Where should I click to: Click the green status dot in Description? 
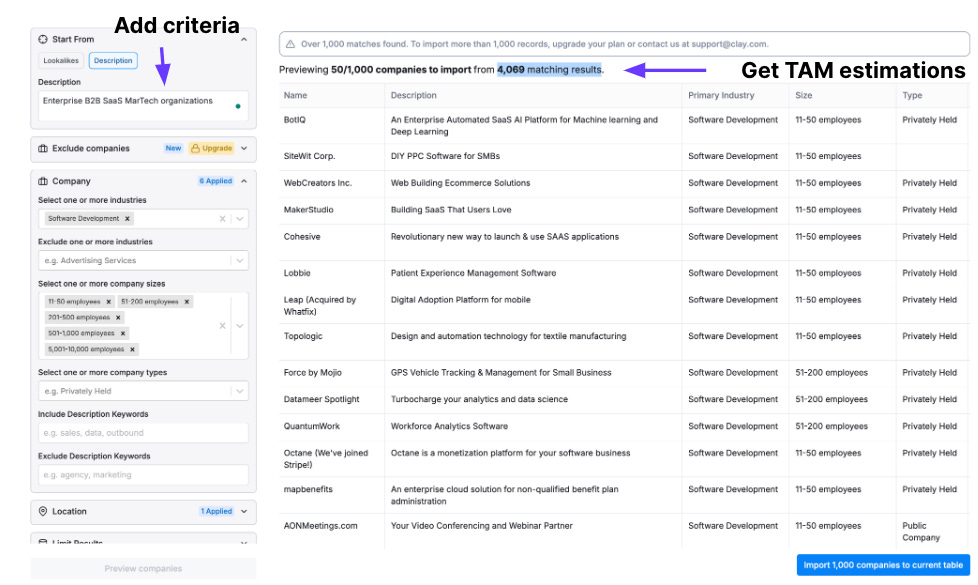tap(238, 107)
